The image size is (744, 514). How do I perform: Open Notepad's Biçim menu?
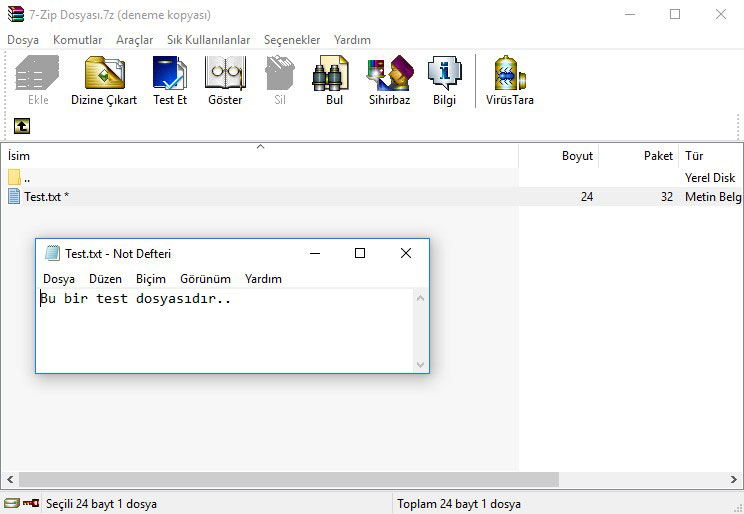pos(151,279)
